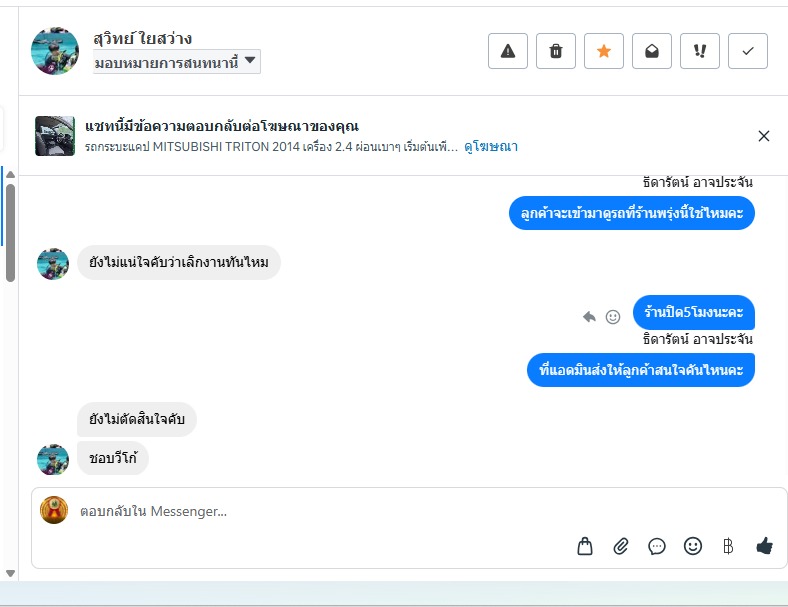Send a thumbs-up like
788x607 pixels.
tap(765, 546)
